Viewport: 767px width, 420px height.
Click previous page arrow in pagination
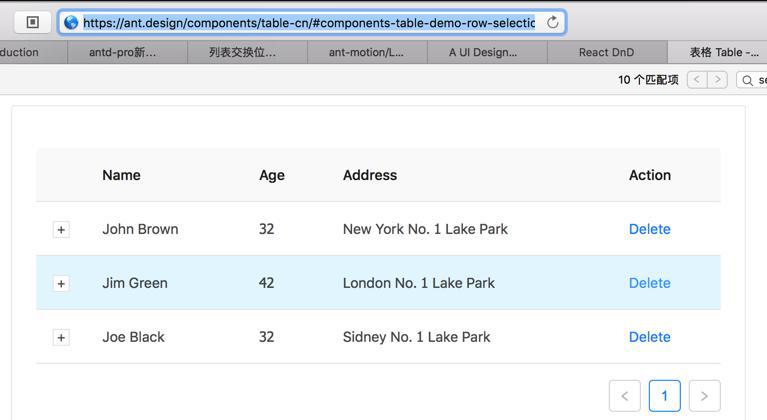(625, 396)
